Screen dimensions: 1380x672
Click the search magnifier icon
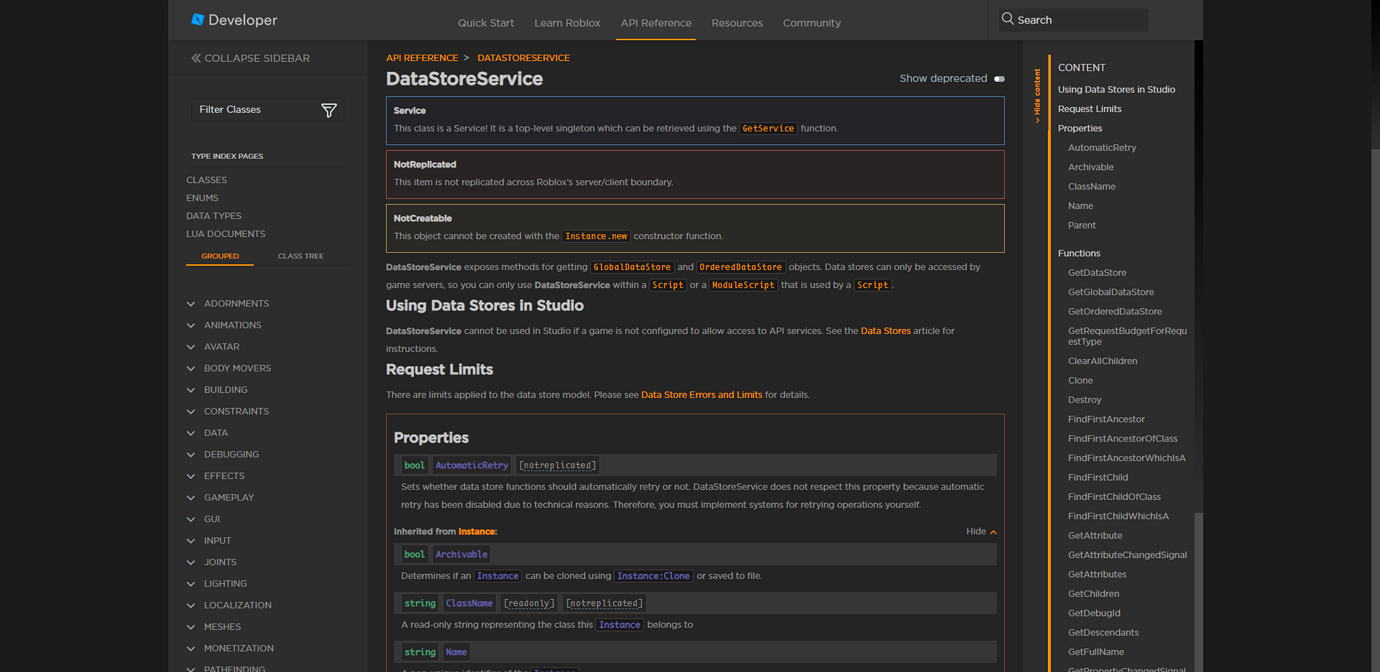pos(1006,18)
